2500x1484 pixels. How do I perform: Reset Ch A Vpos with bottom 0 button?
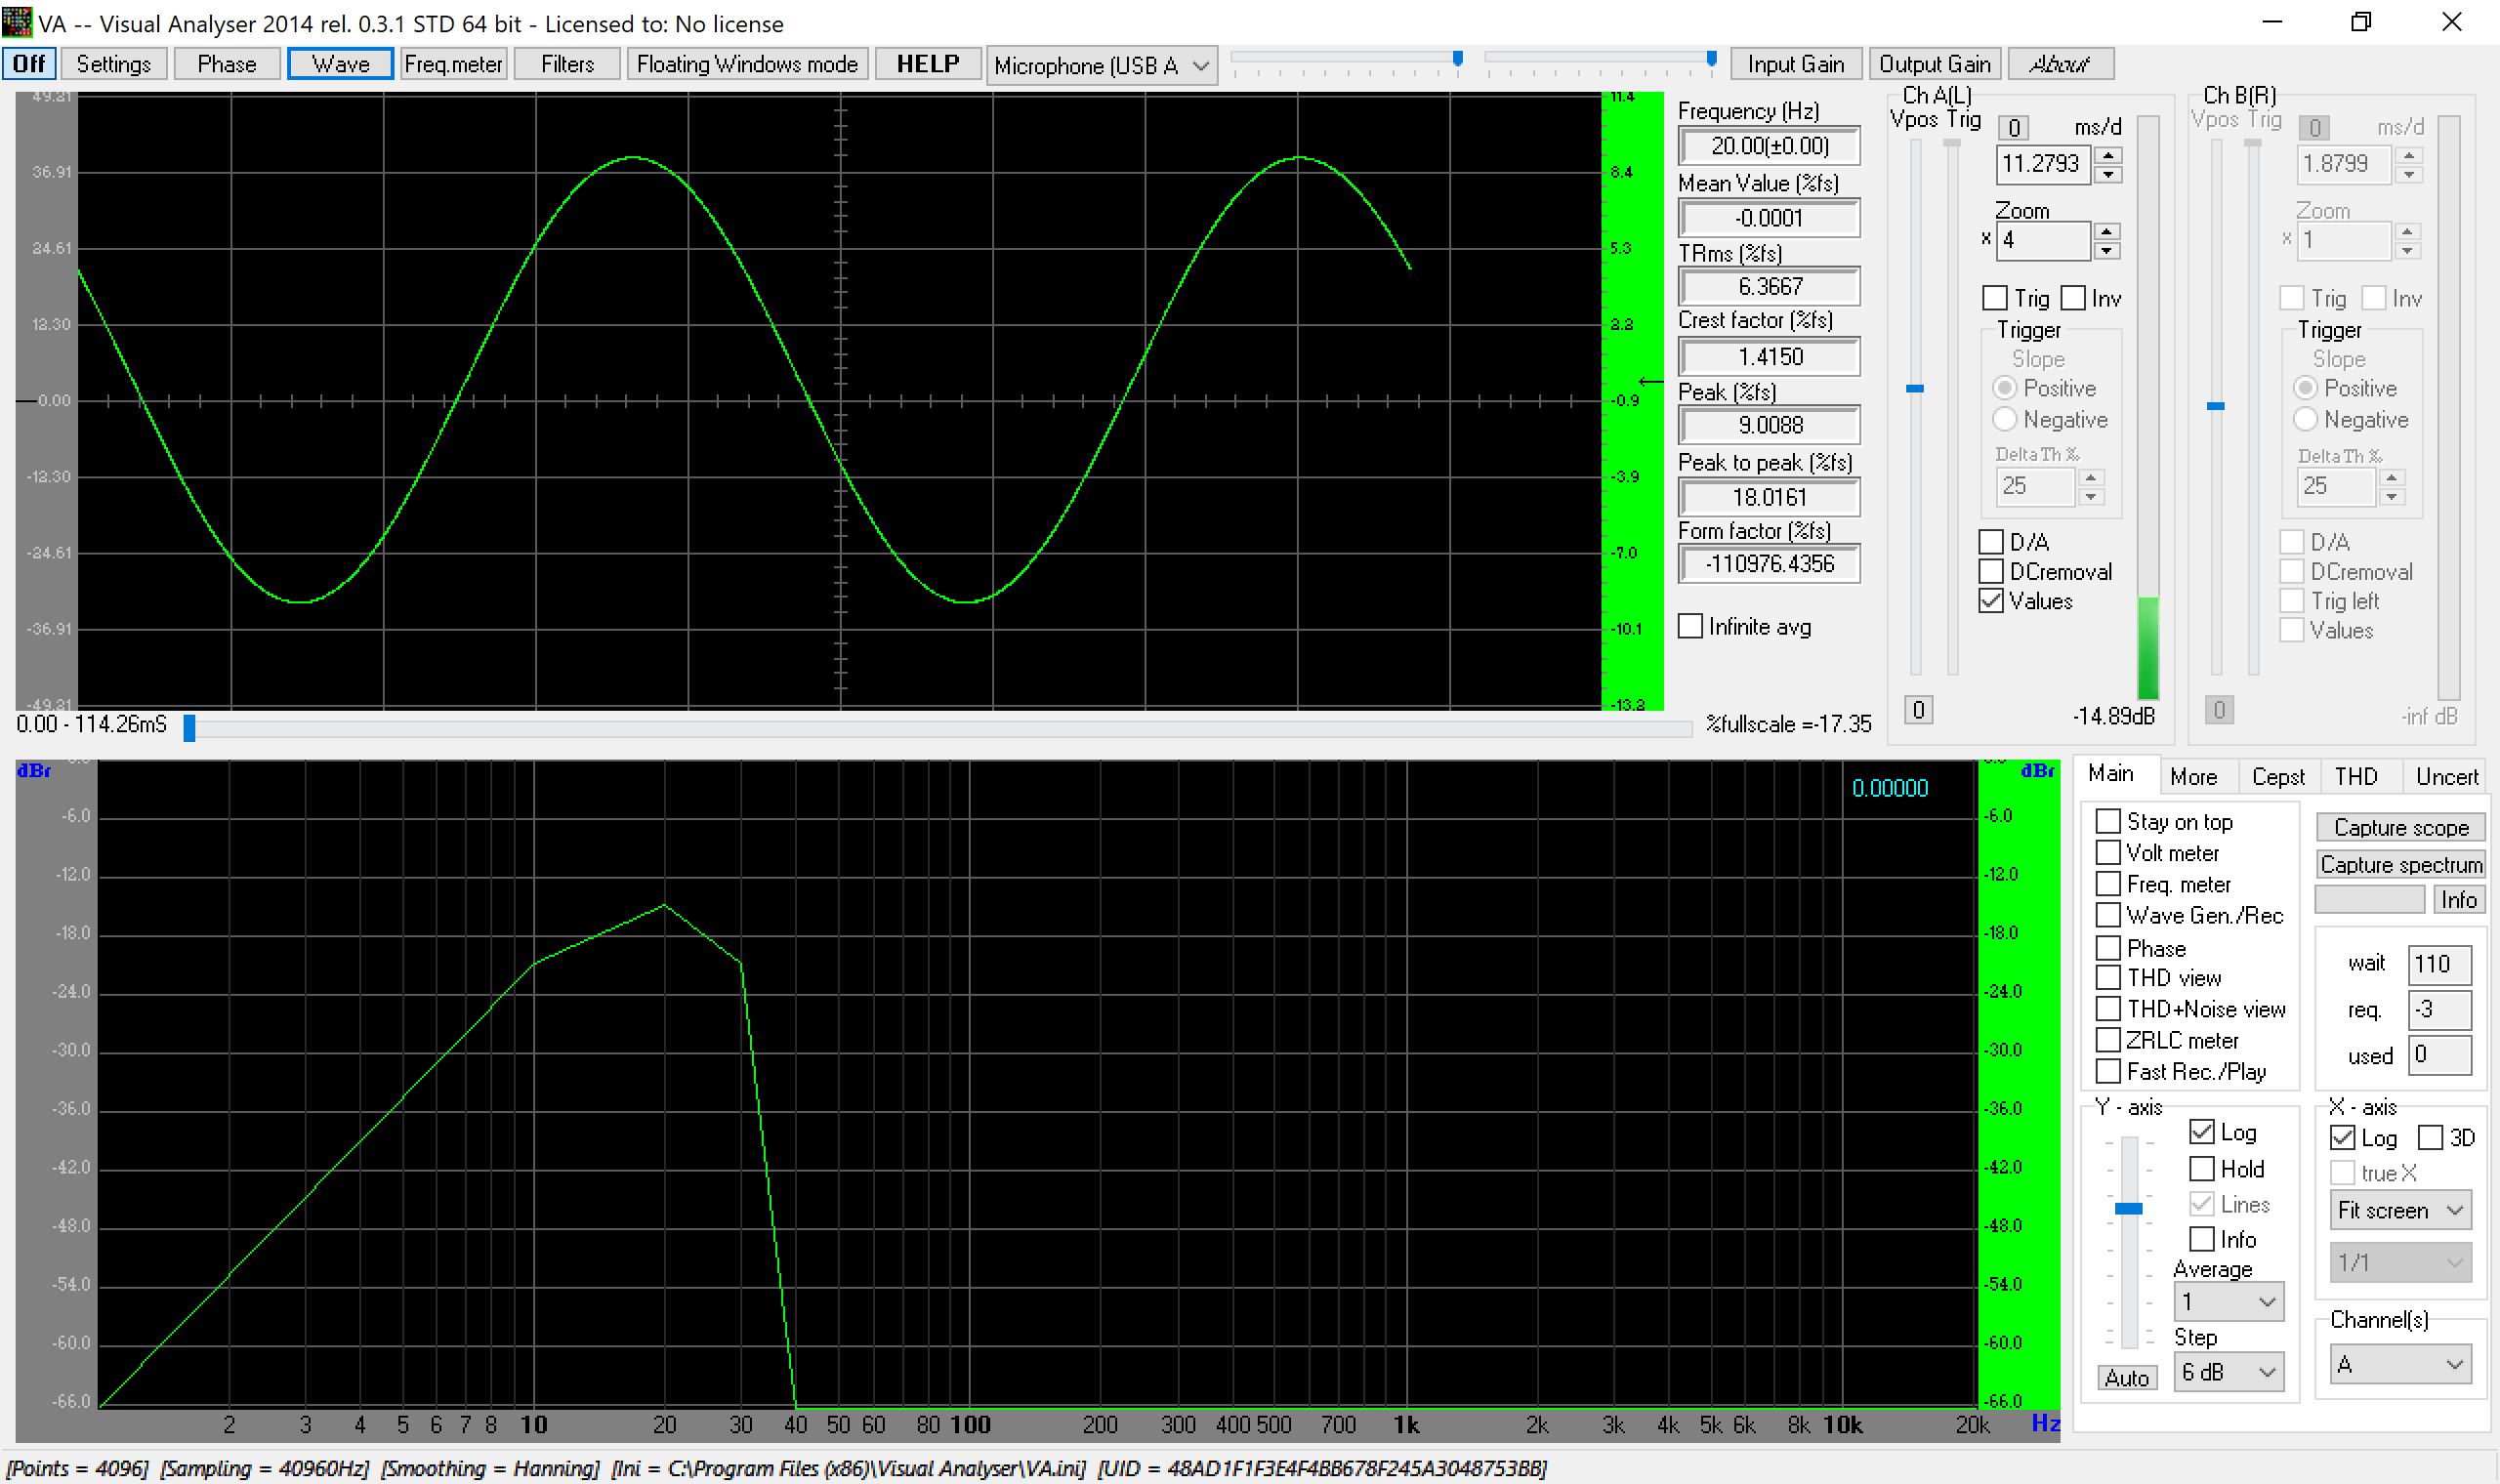pyautogui.click(x=1918, y=710)
